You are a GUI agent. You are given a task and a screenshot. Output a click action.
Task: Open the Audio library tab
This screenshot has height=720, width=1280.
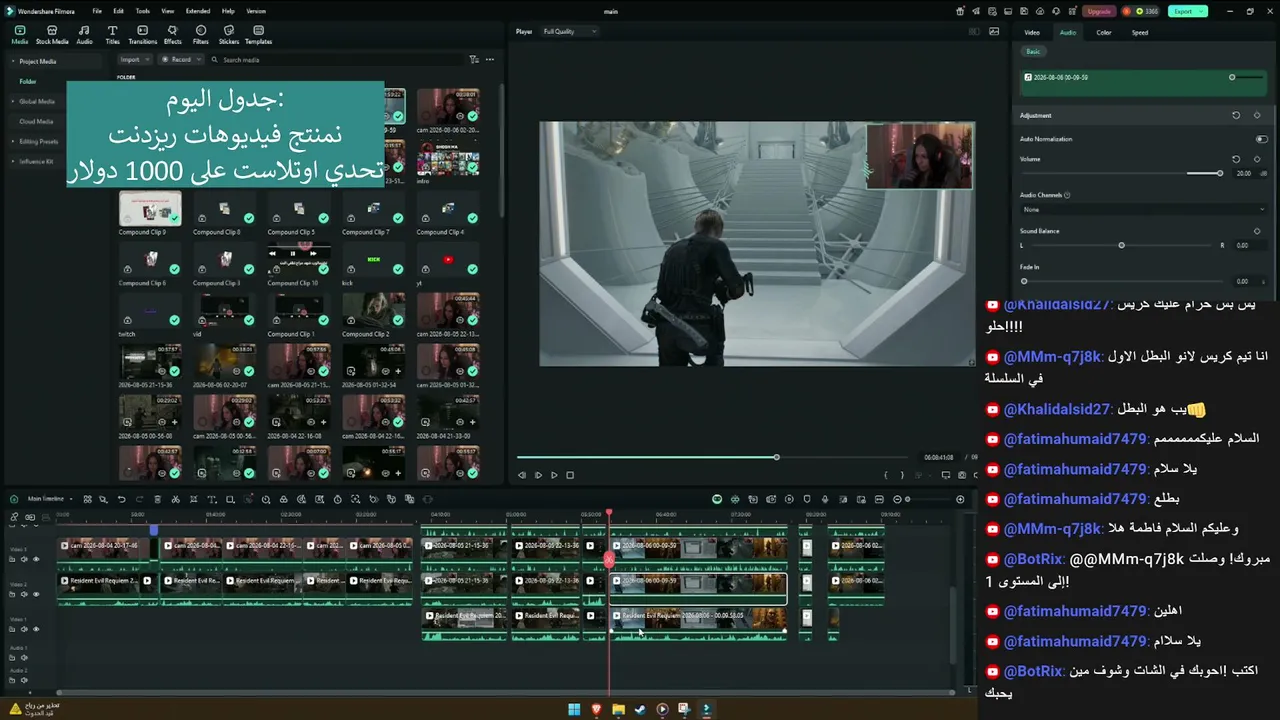point(84,35)
